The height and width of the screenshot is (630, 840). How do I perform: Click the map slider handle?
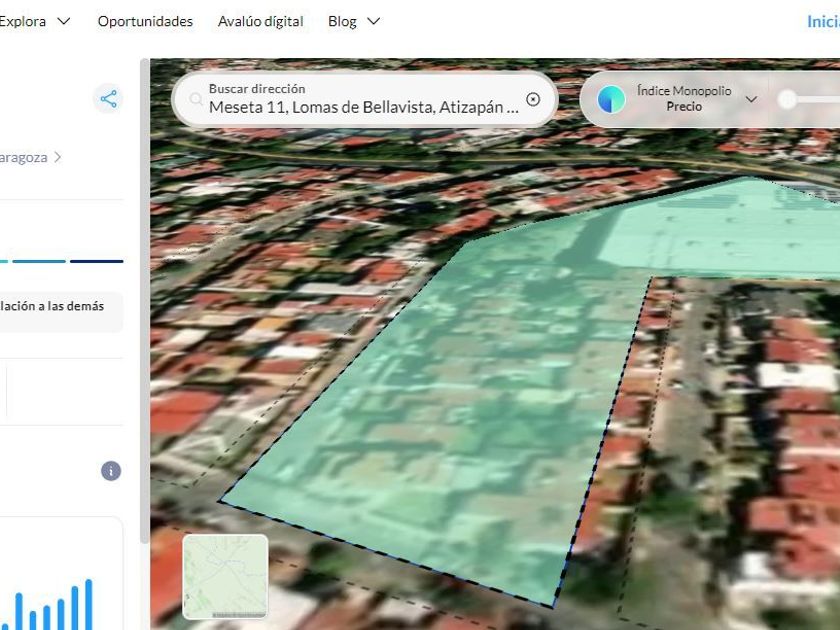tap(788, 99)
